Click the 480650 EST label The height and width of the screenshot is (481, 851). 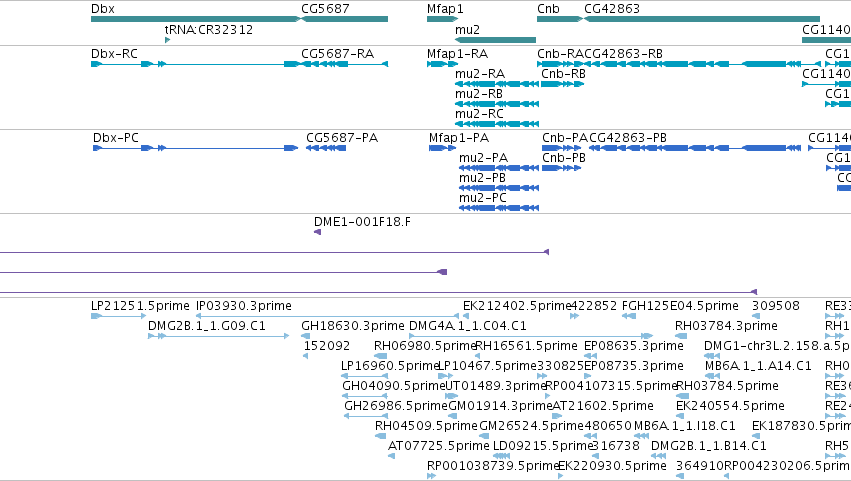(608, 426)
